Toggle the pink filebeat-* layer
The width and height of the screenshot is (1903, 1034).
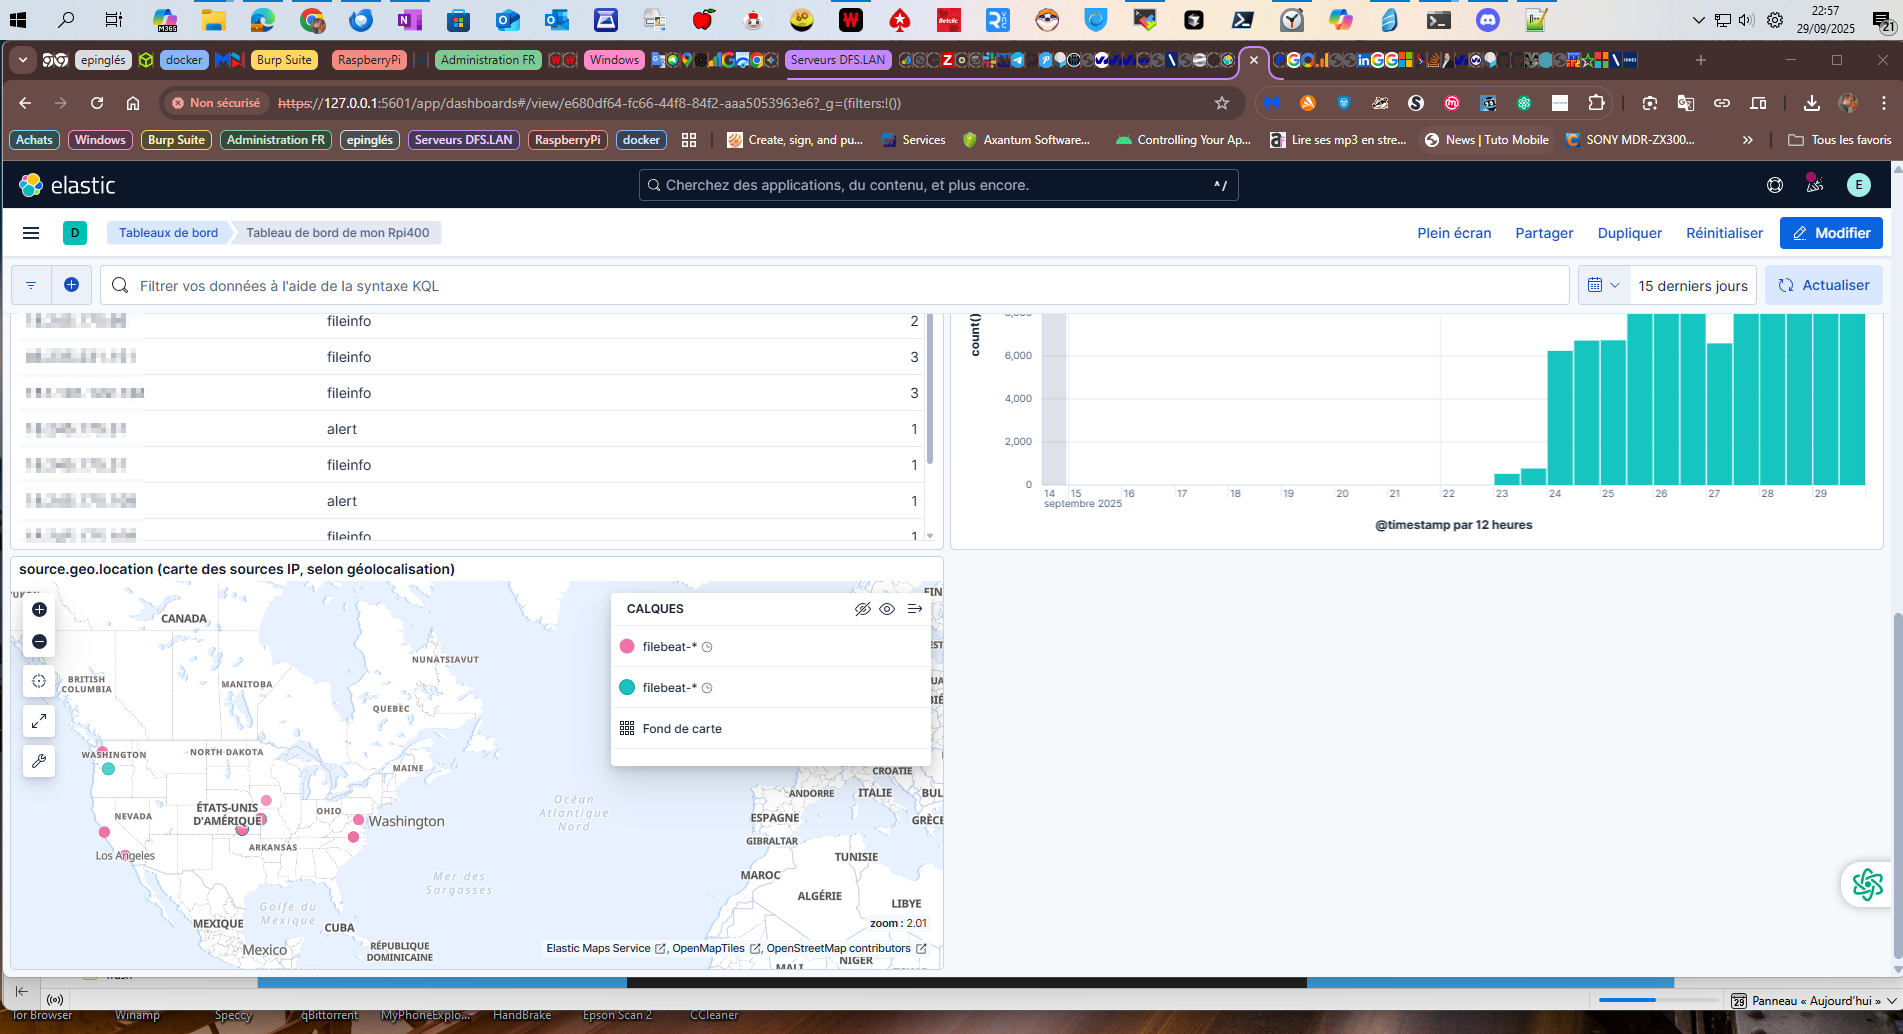point(669,647)
